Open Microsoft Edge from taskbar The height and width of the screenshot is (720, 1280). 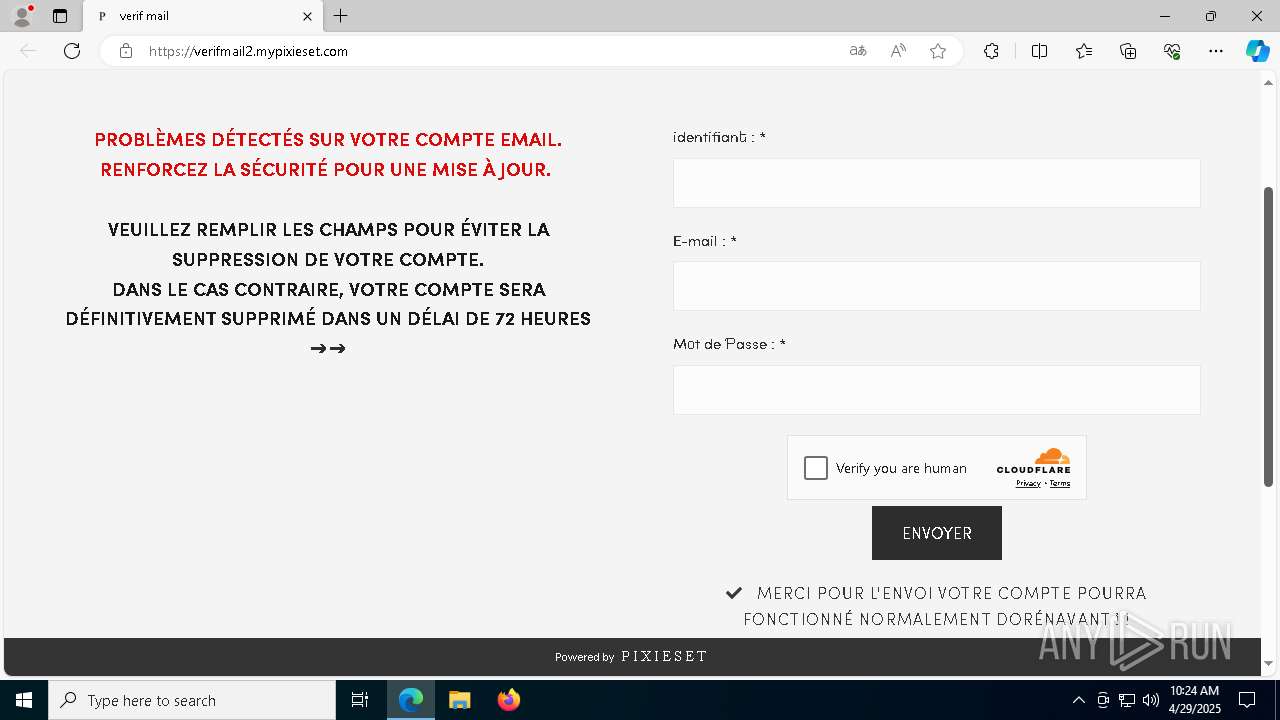411,700
